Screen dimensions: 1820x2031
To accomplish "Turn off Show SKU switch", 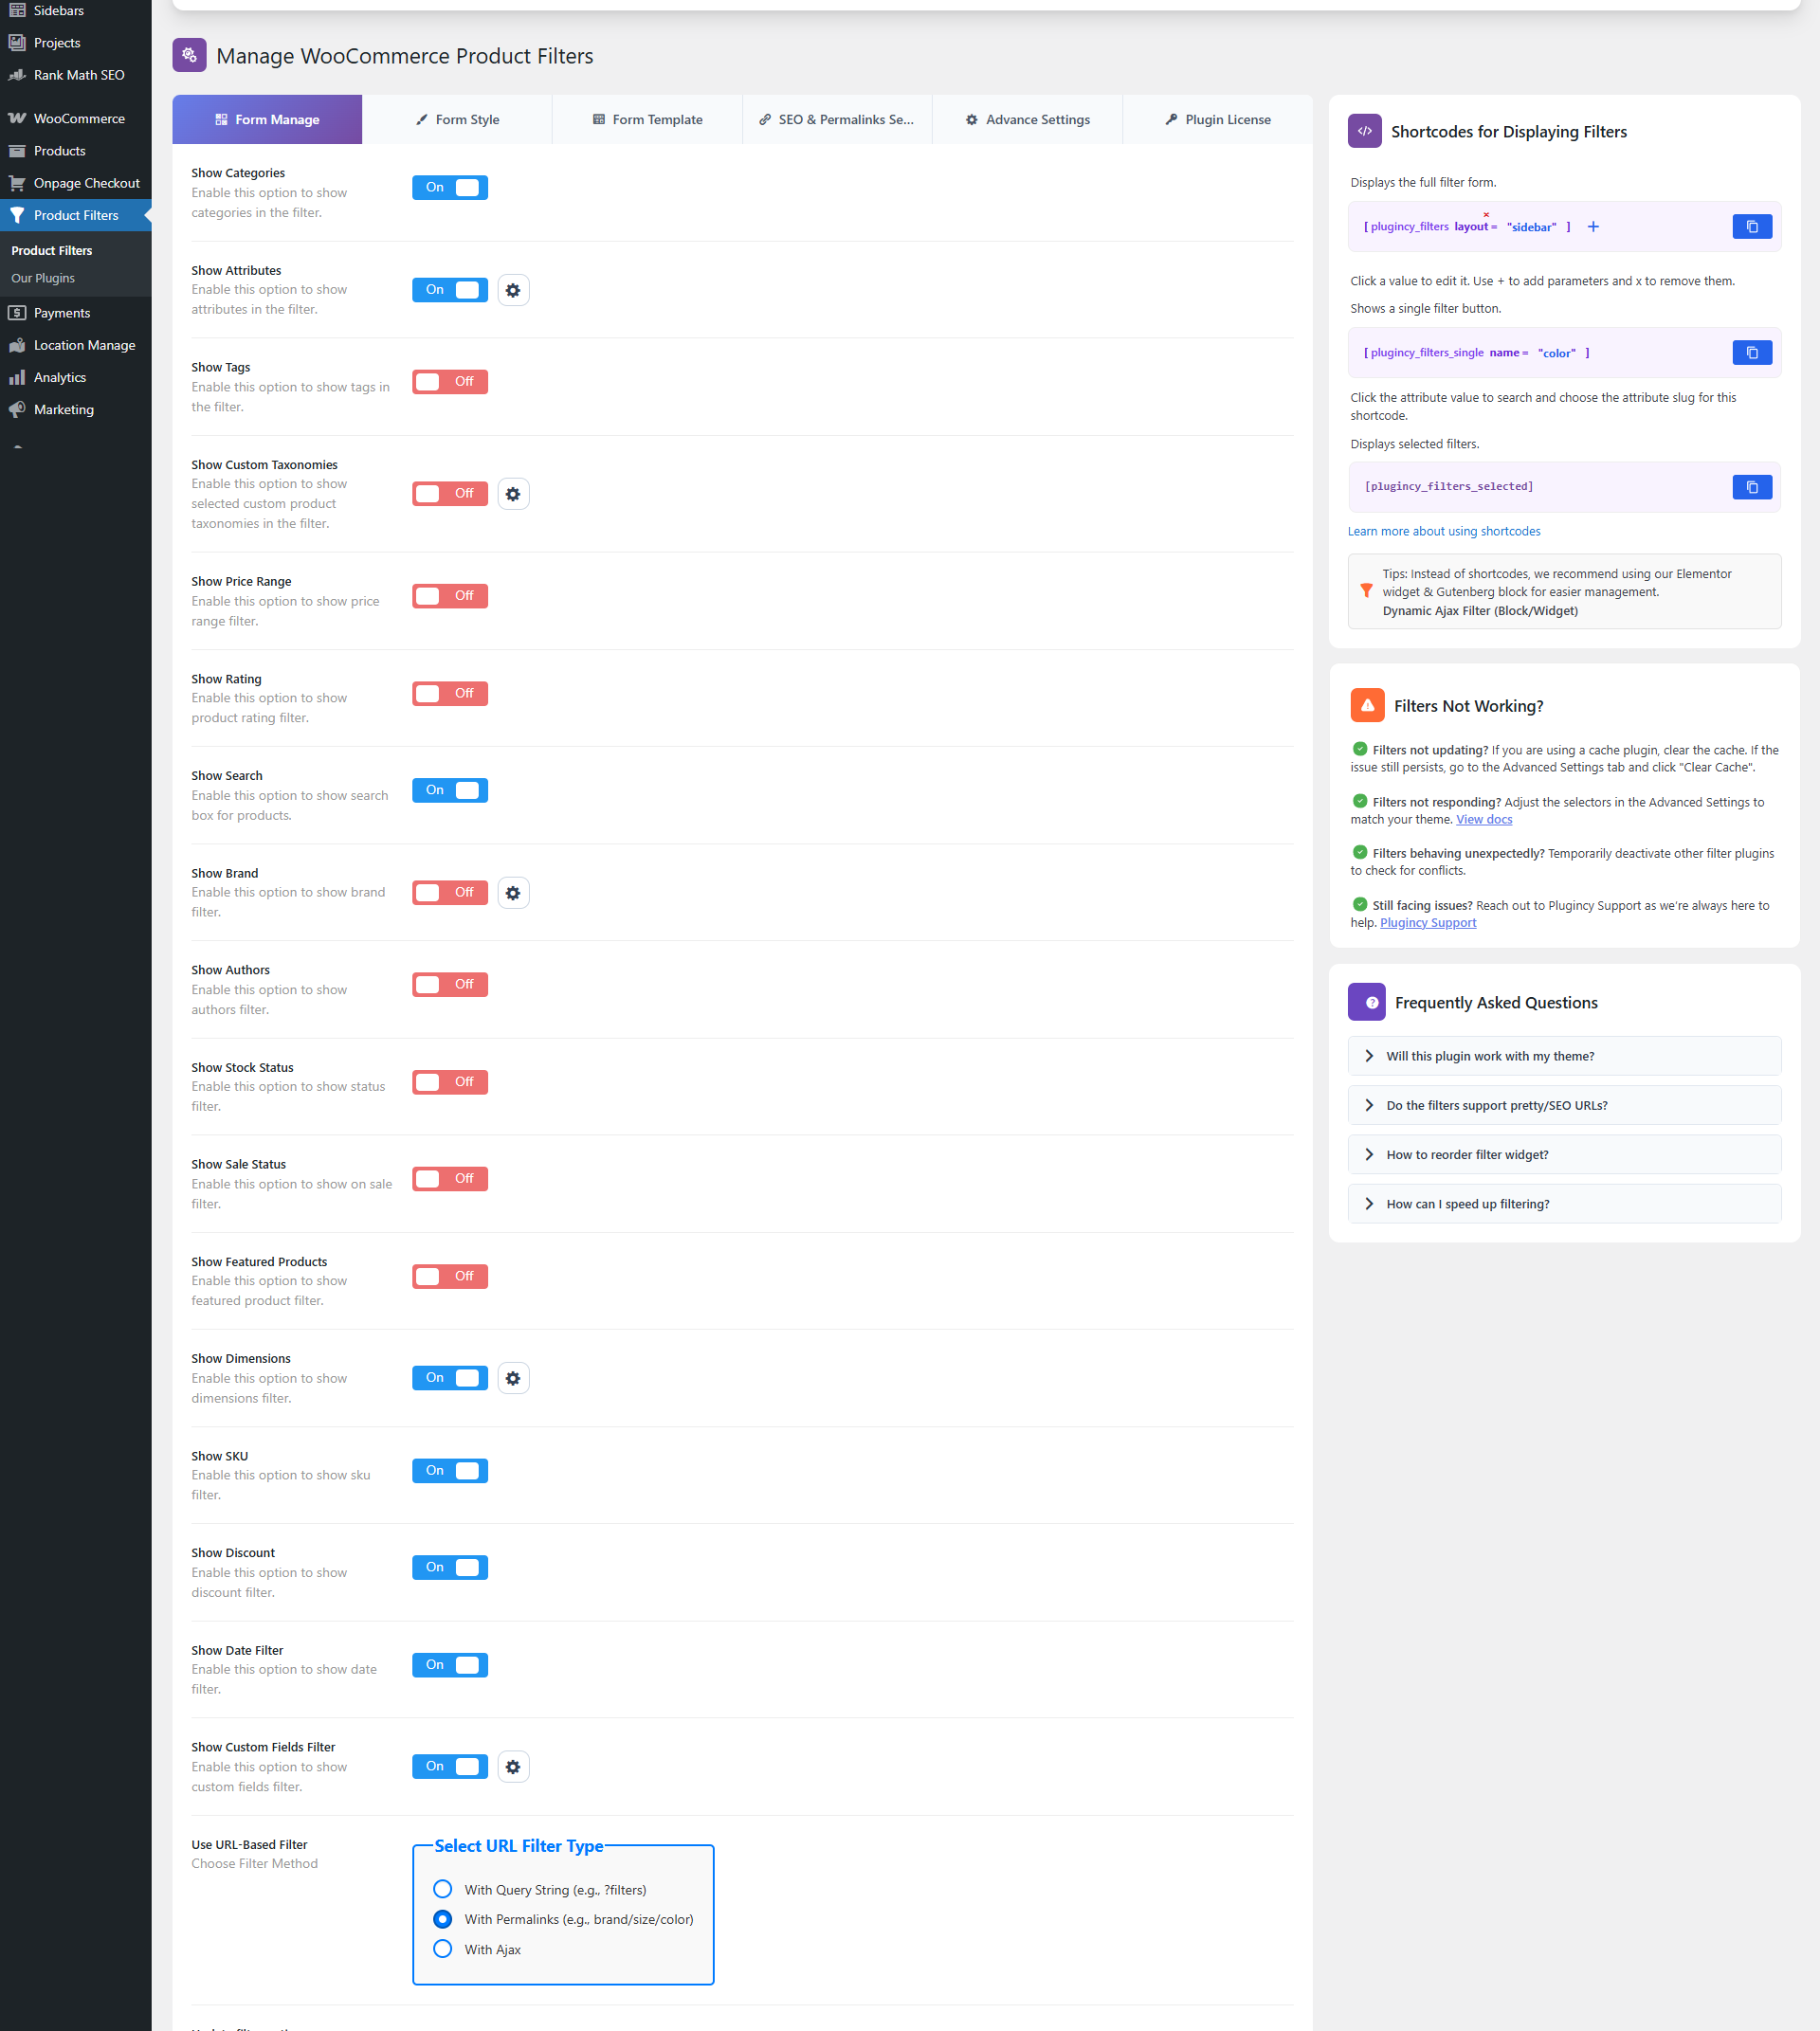I will [450, 1471].
